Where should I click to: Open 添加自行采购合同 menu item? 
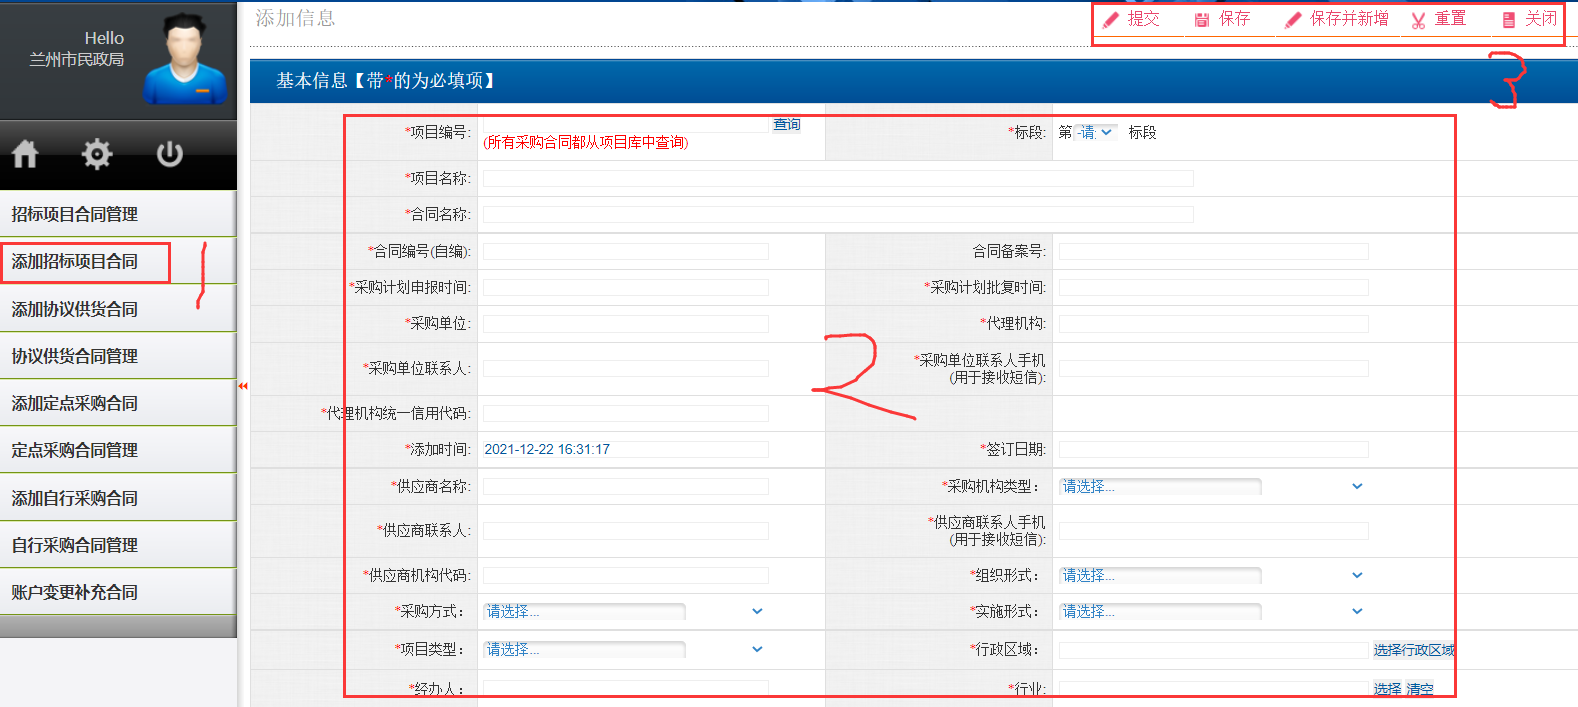118,498
